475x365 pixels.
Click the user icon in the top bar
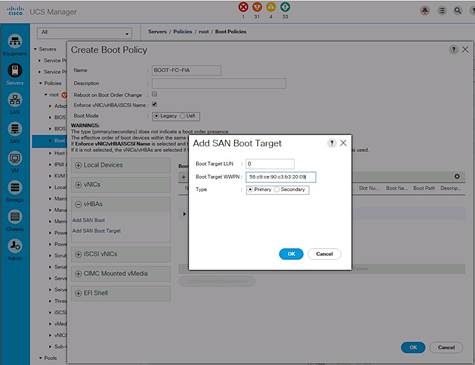[x=425, y=11]
